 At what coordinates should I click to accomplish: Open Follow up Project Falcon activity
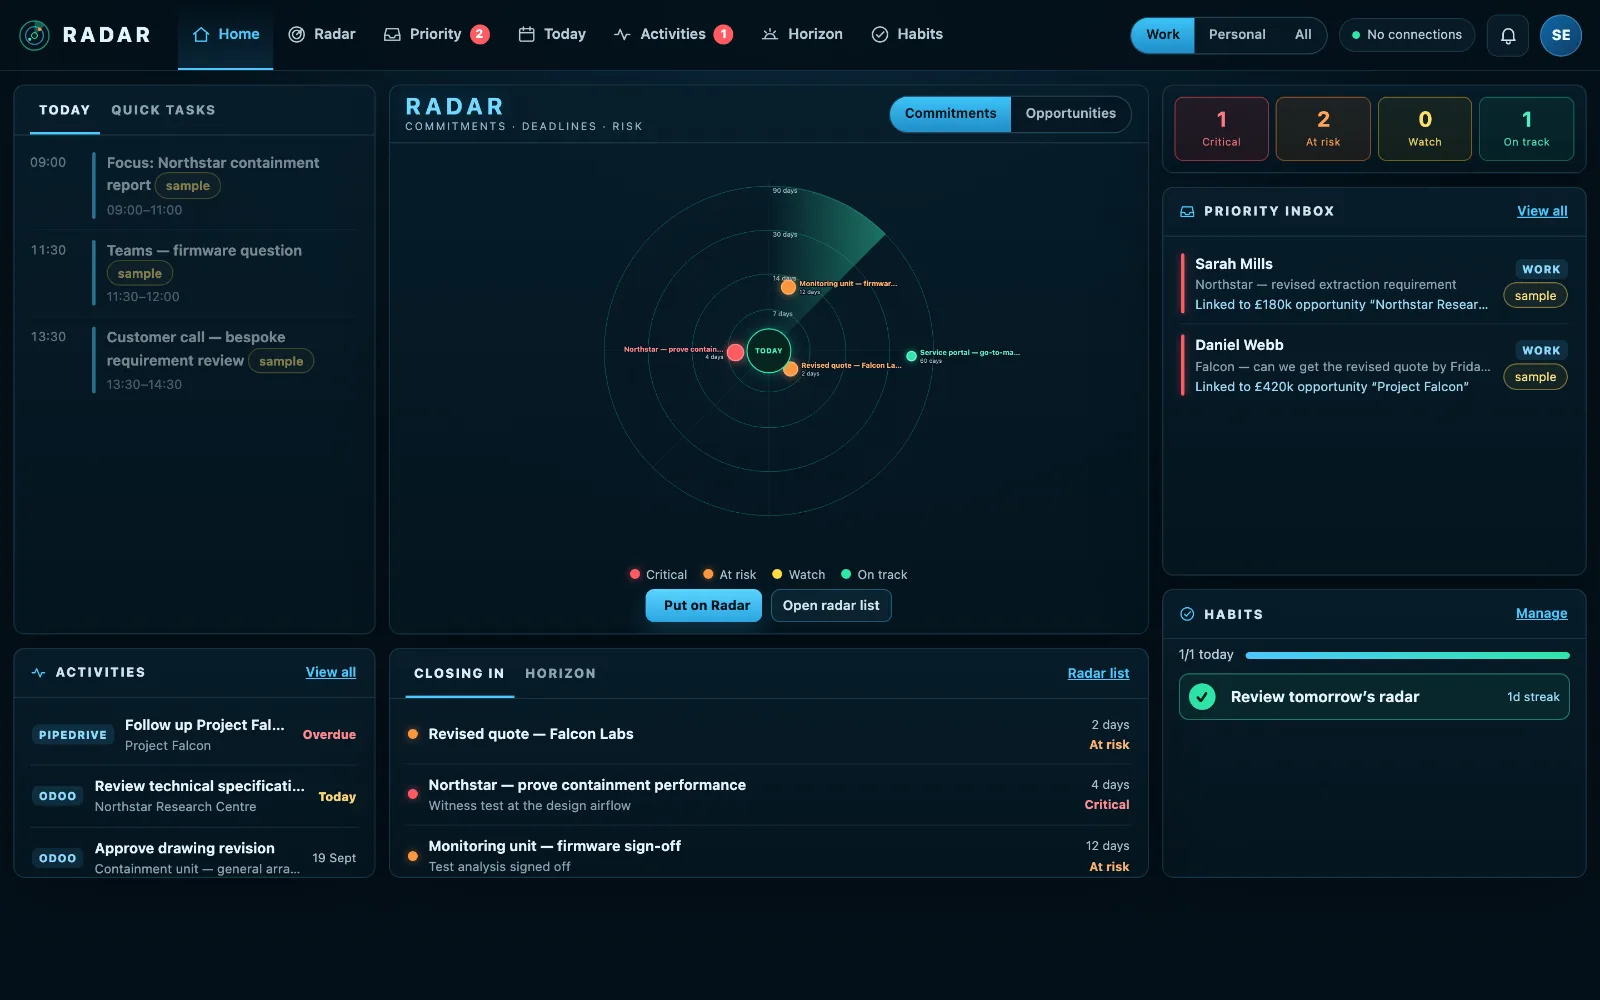[x=194, y=735]
